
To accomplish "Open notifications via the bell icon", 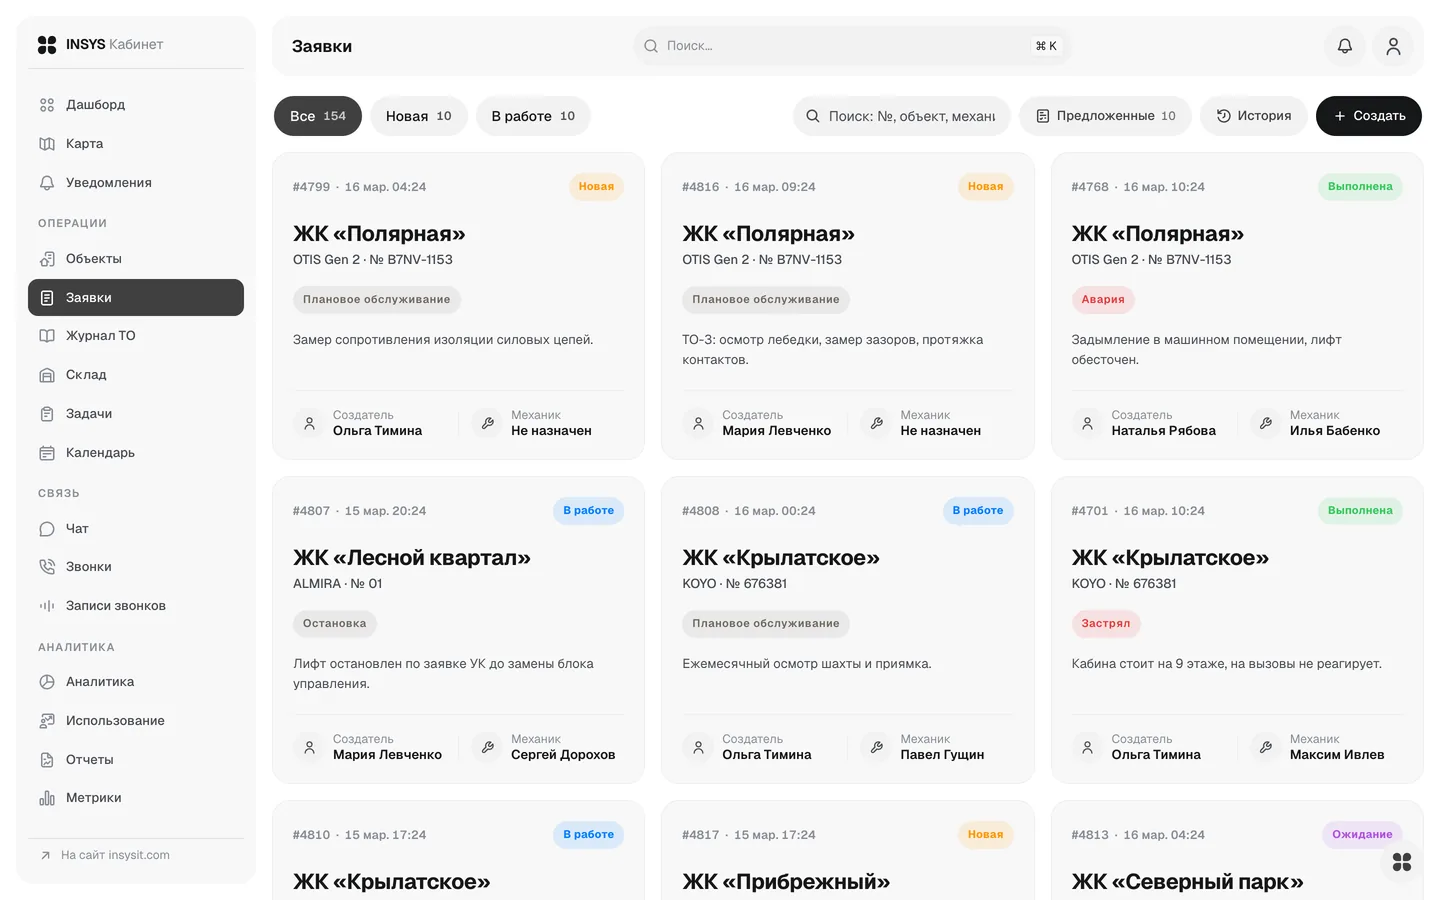I will (x=1345, y=46).
